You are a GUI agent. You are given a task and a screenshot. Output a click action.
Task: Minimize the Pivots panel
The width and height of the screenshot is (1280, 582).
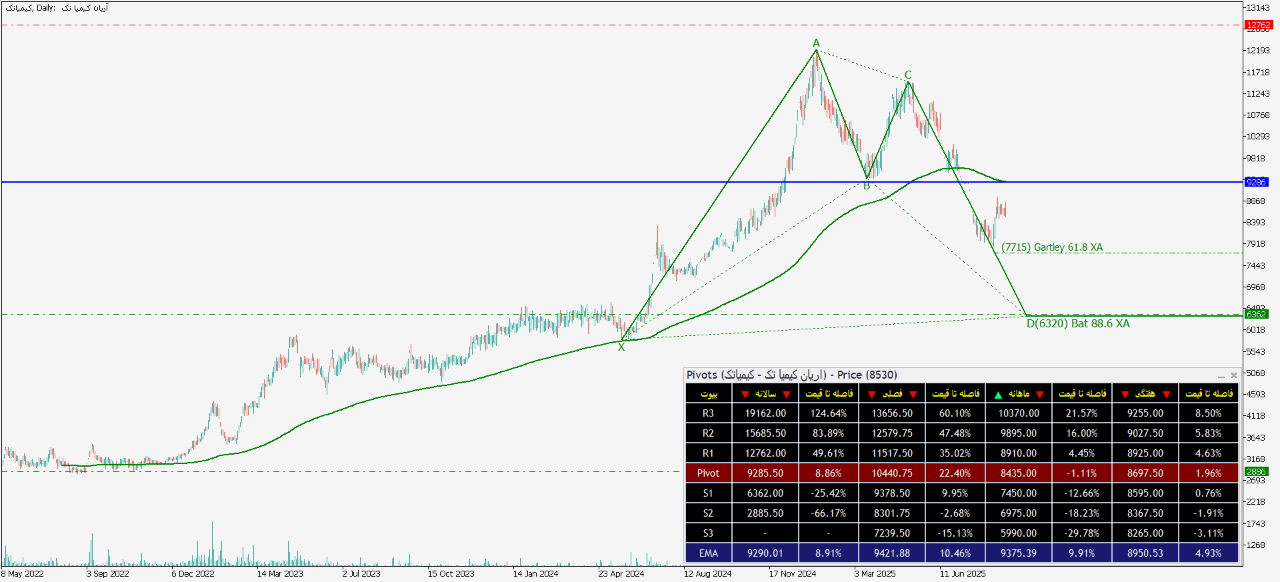coord(1219,375)
